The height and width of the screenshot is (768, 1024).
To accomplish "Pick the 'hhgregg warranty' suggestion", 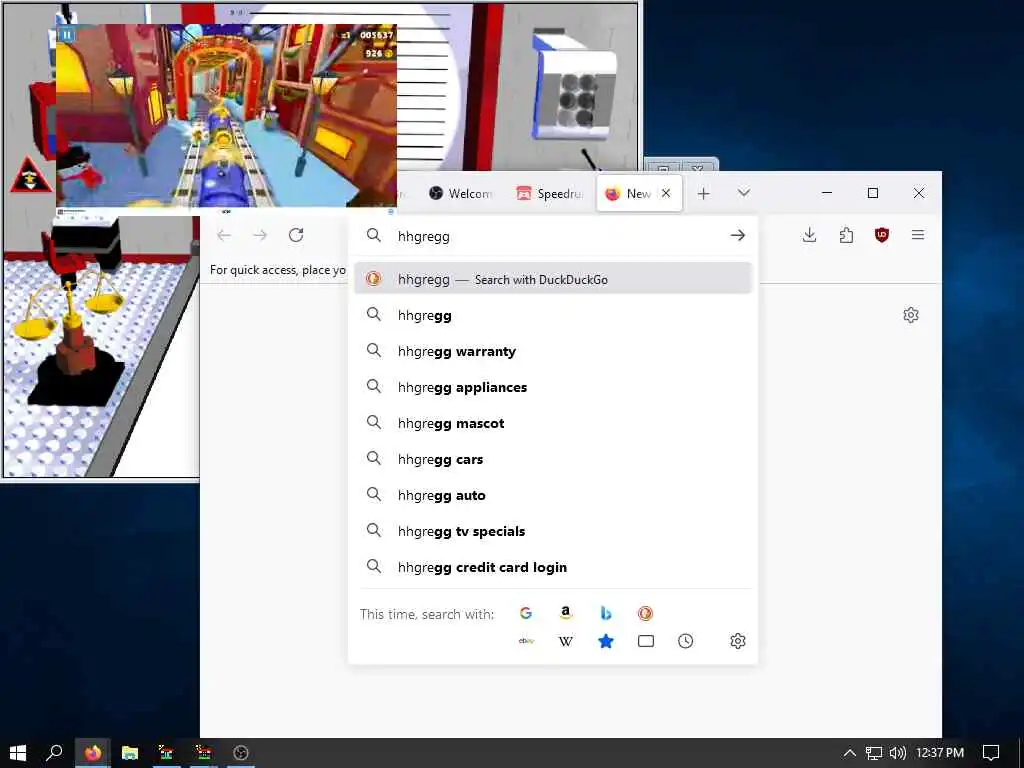I will [553, 351].
